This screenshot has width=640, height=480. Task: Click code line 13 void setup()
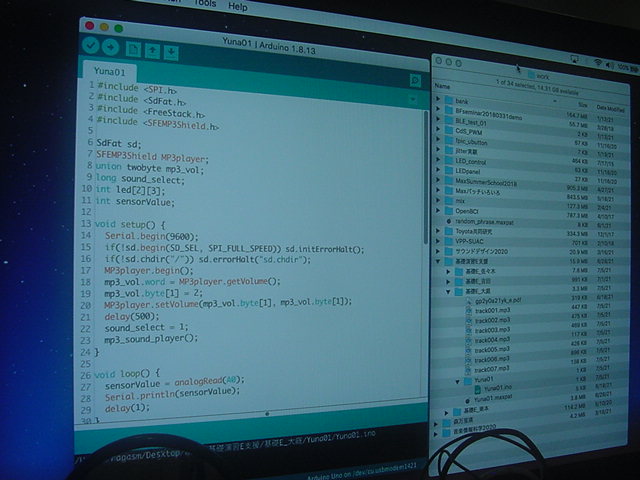point(130,224)
